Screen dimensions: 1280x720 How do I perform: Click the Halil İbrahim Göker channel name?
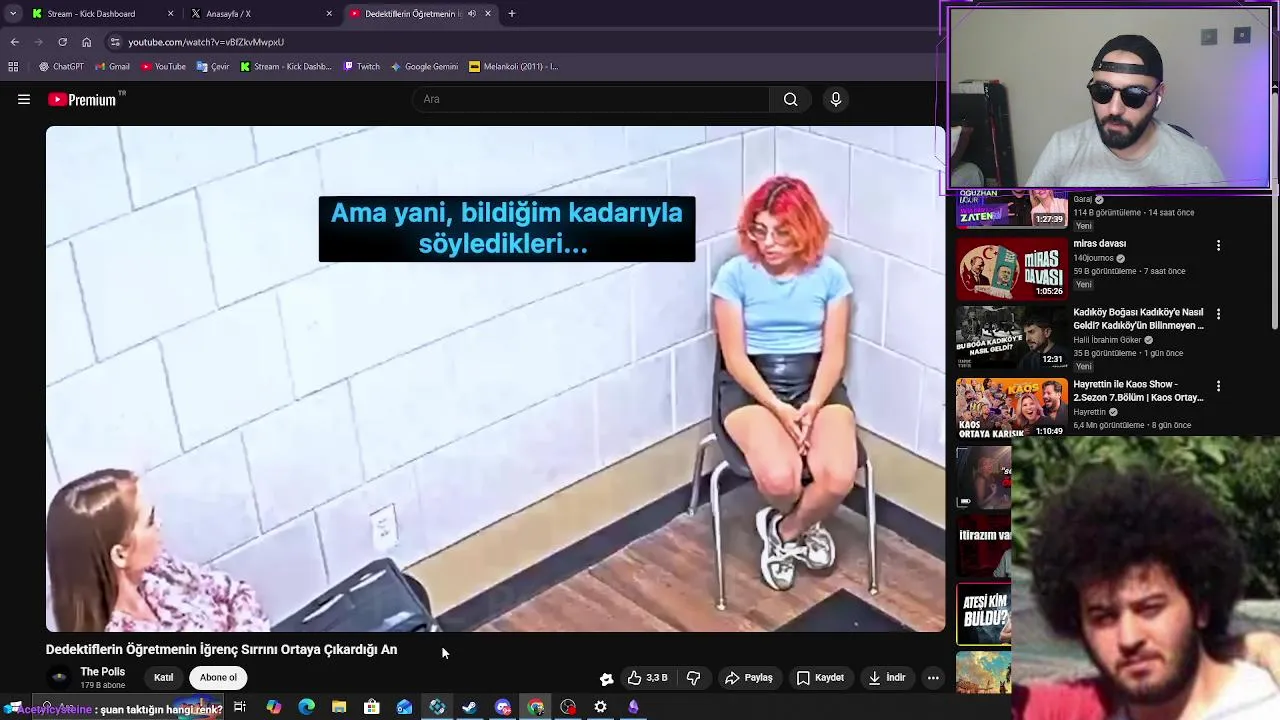point(1107,340)
